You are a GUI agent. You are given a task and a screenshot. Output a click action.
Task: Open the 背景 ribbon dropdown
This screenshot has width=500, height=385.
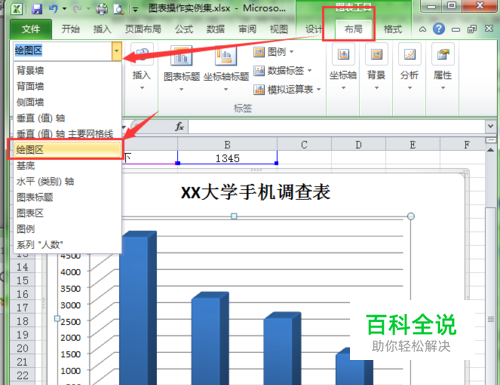[x=376, y=67]
